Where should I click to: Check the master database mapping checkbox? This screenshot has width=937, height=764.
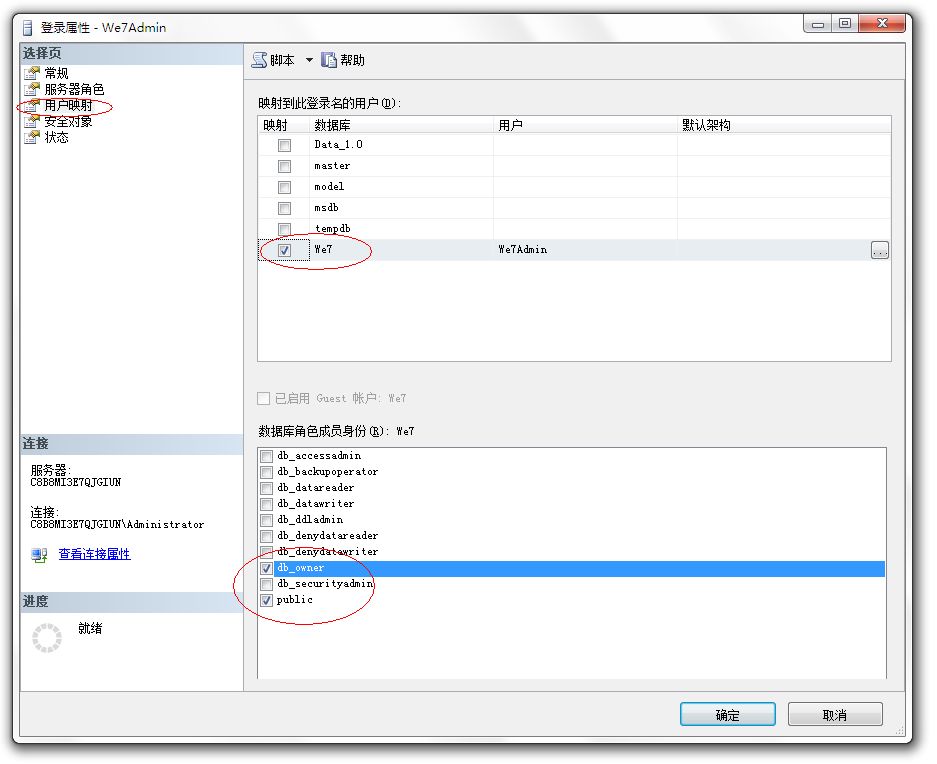coord(284,166)
